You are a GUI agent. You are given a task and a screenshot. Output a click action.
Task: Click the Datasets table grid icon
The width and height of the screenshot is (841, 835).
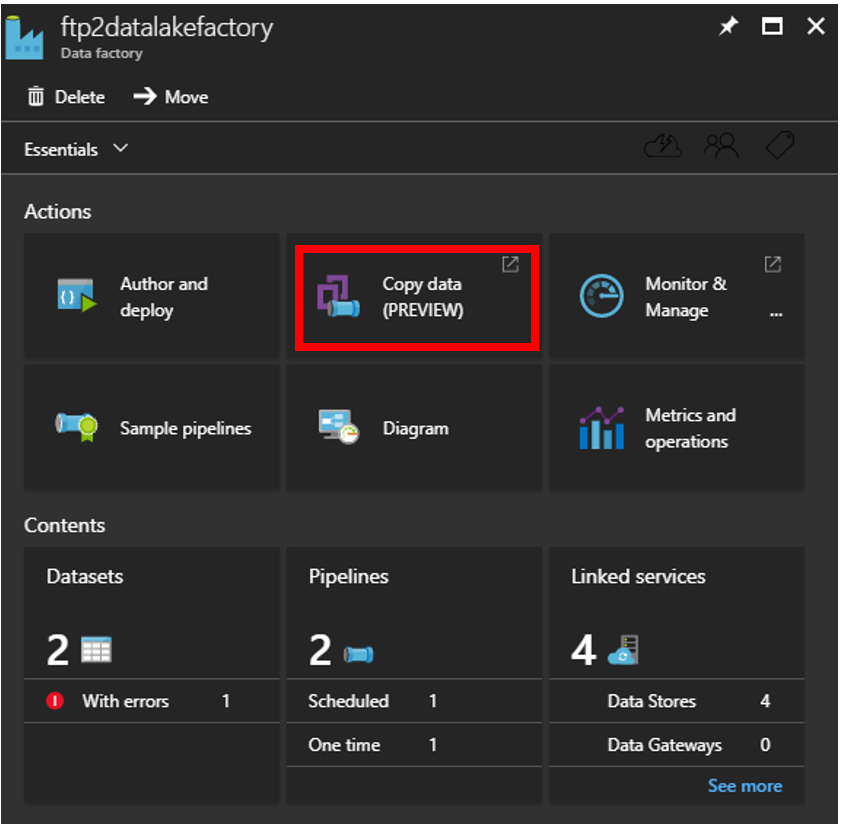(x=97, y=649)
